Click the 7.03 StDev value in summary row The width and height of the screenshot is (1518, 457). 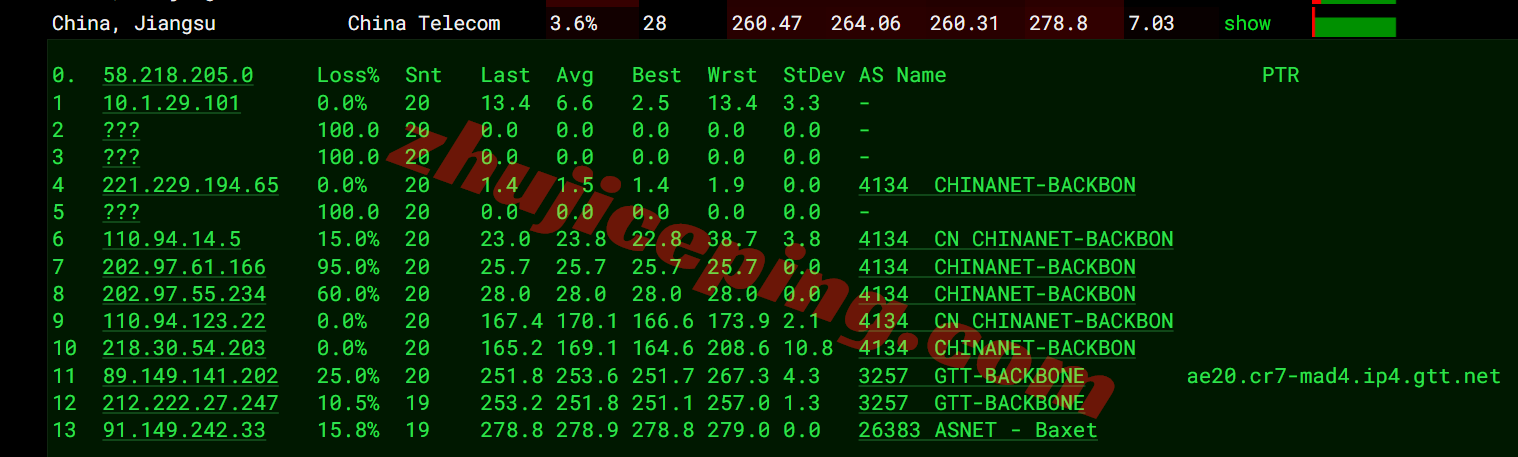click(x=1151, y=23)
